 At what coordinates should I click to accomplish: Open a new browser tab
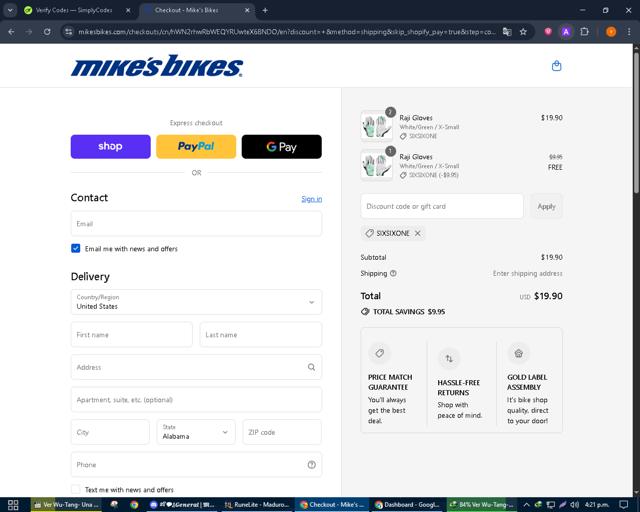coord(265,10)
